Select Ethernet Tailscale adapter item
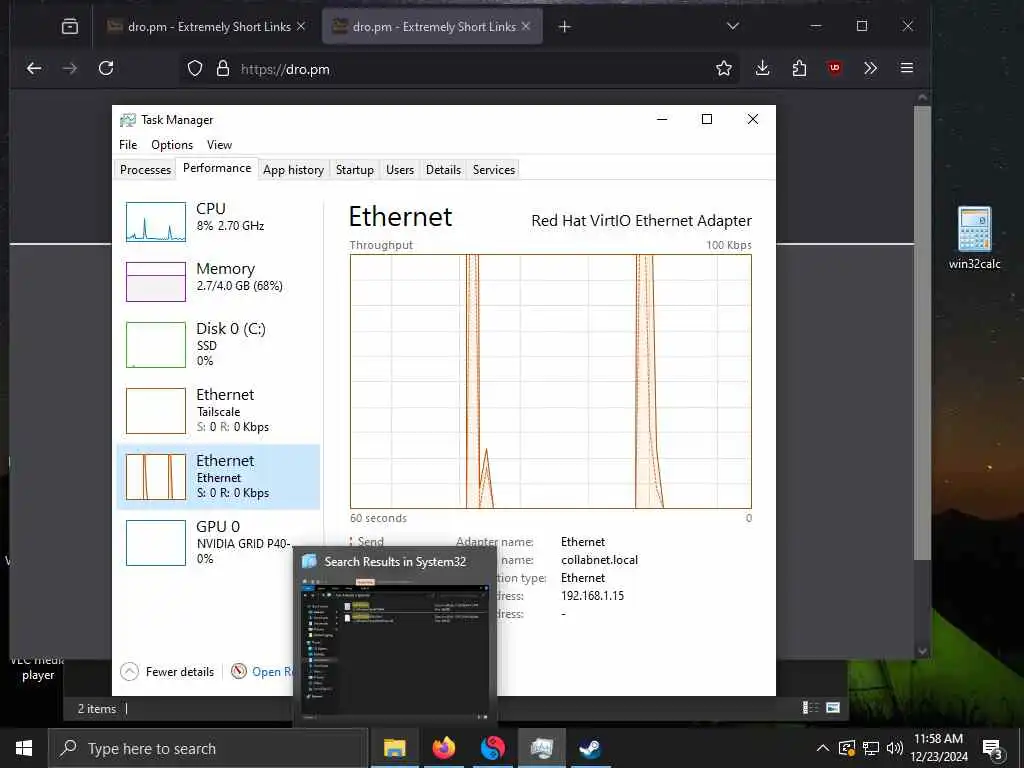This screenshot has width=1024, height=768. pos(218,411)
